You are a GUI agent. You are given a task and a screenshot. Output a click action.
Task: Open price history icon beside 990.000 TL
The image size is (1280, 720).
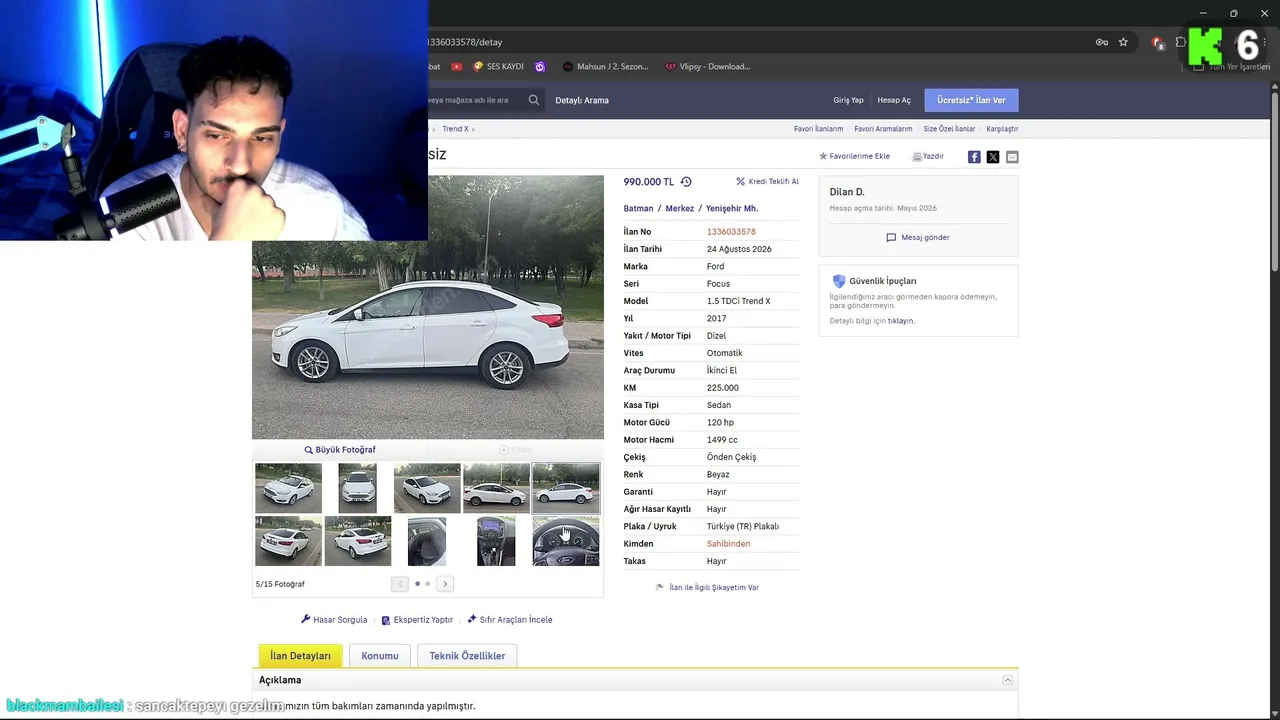pyautogui.click(x=686, y=182)
